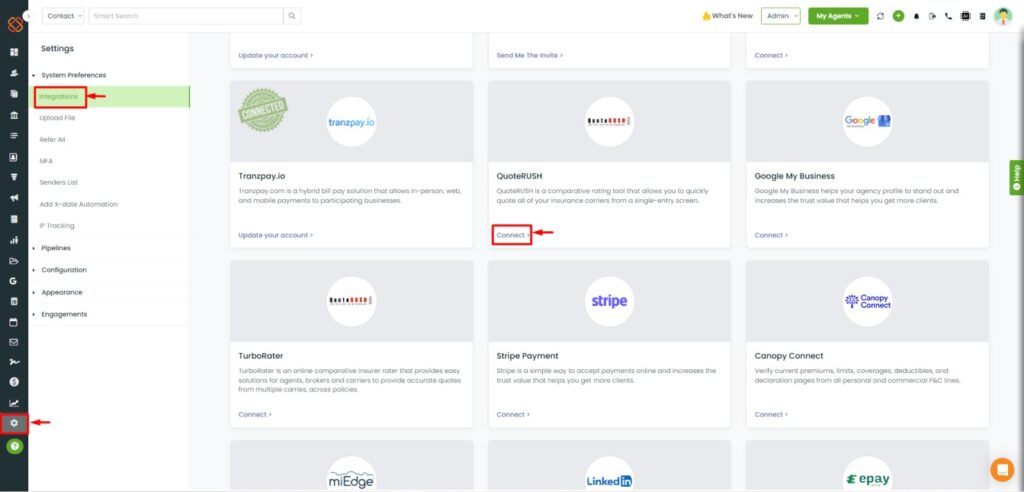Open the orange chat bubble widget
The height and width of the screenshot is (492, 1024).
point(1002,469)
